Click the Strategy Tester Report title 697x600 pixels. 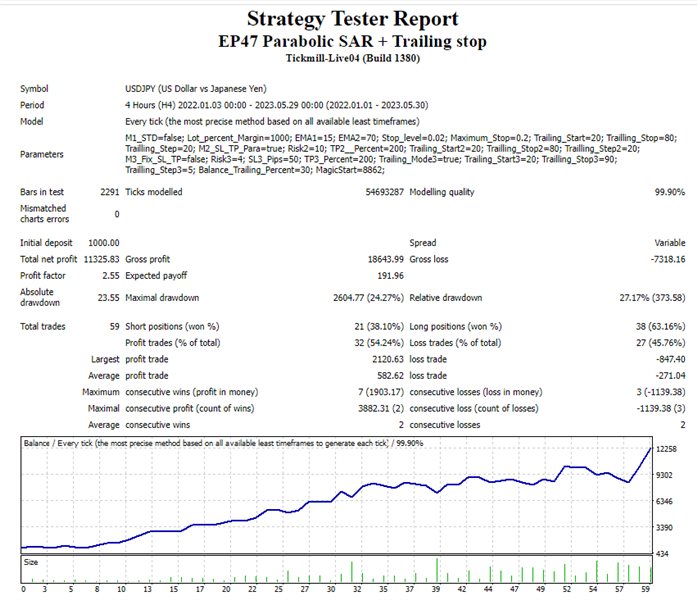point(353,19)
